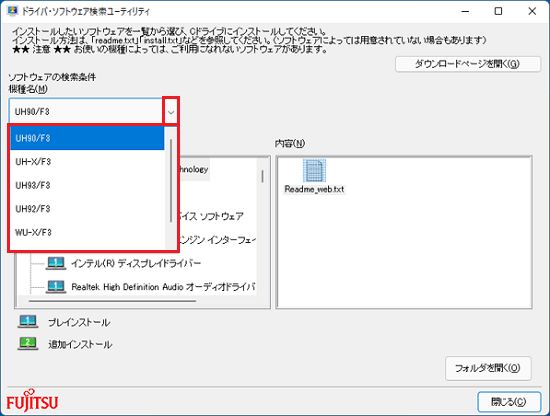Select Realtek High Definition Audio driver entry
The width and height of the screenshot is (550, 416).
[163, 287]
